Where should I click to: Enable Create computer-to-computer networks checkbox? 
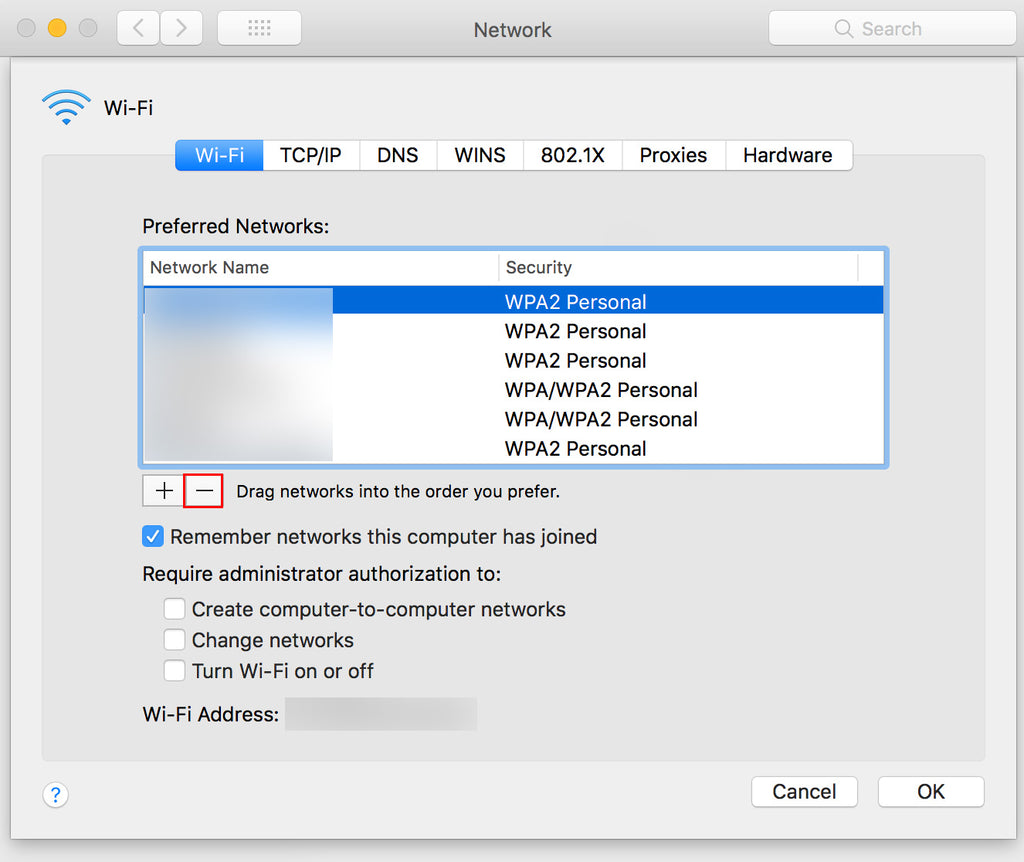[175, 609]
